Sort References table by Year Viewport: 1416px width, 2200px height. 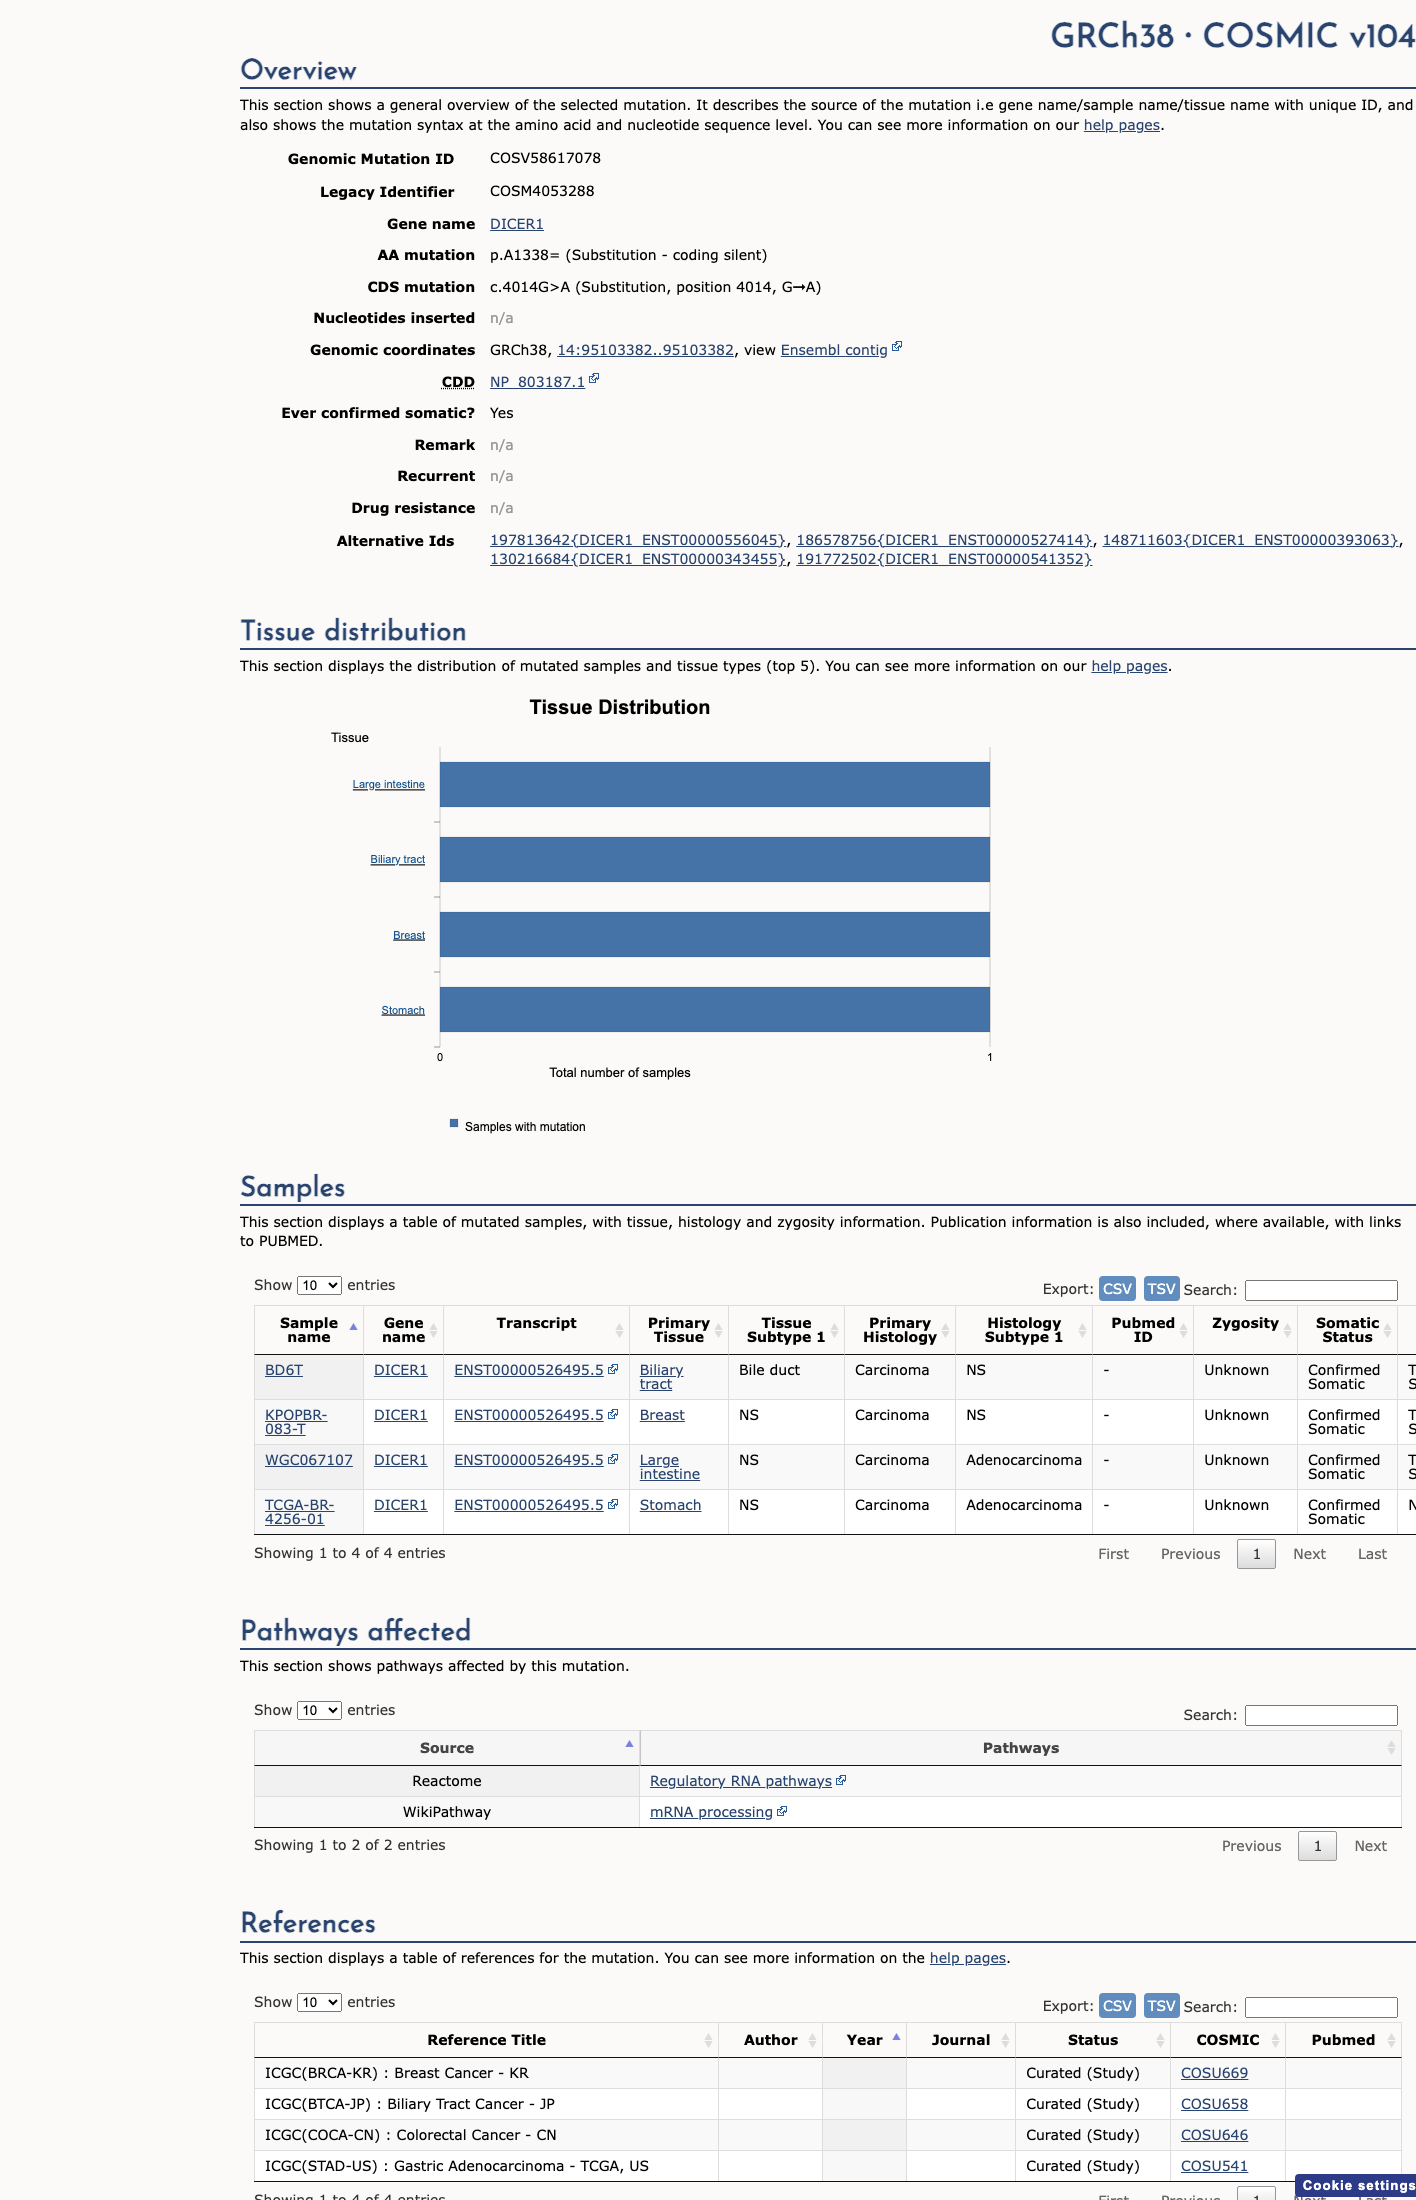(864, 2040)
